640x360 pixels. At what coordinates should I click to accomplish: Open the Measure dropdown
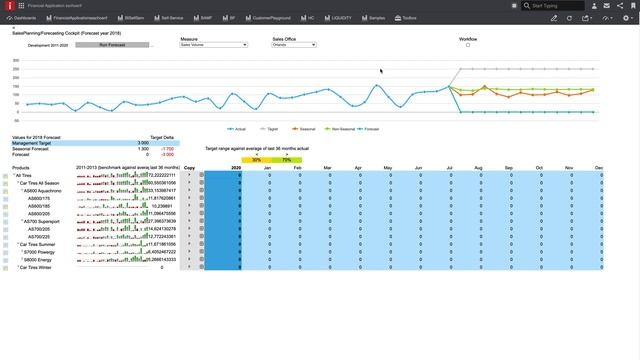tap(213, 44)
